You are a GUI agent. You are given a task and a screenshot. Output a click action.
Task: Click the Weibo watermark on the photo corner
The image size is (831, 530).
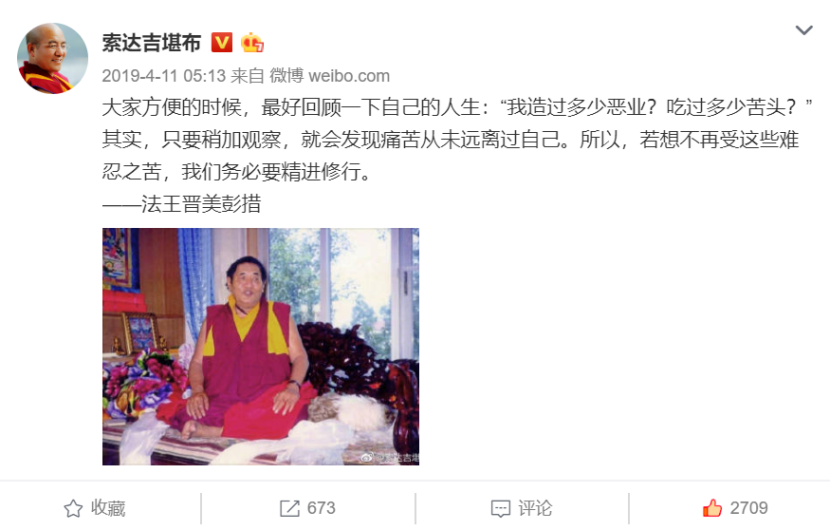(x=390, y=458)
